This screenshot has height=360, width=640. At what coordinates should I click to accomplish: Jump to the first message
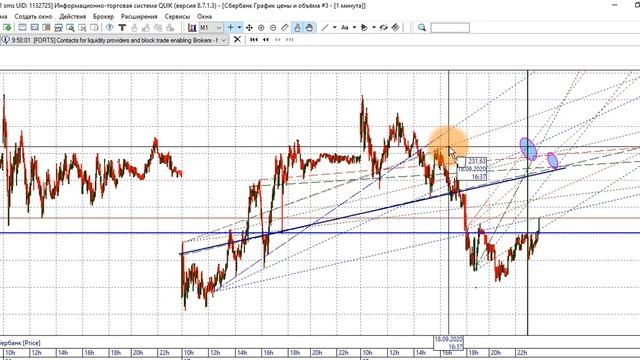(253, 40)
